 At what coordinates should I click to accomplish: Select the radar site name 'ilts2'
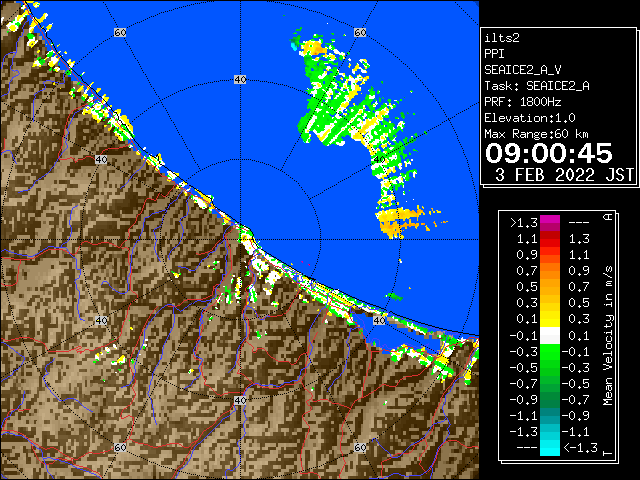point(502,38)
